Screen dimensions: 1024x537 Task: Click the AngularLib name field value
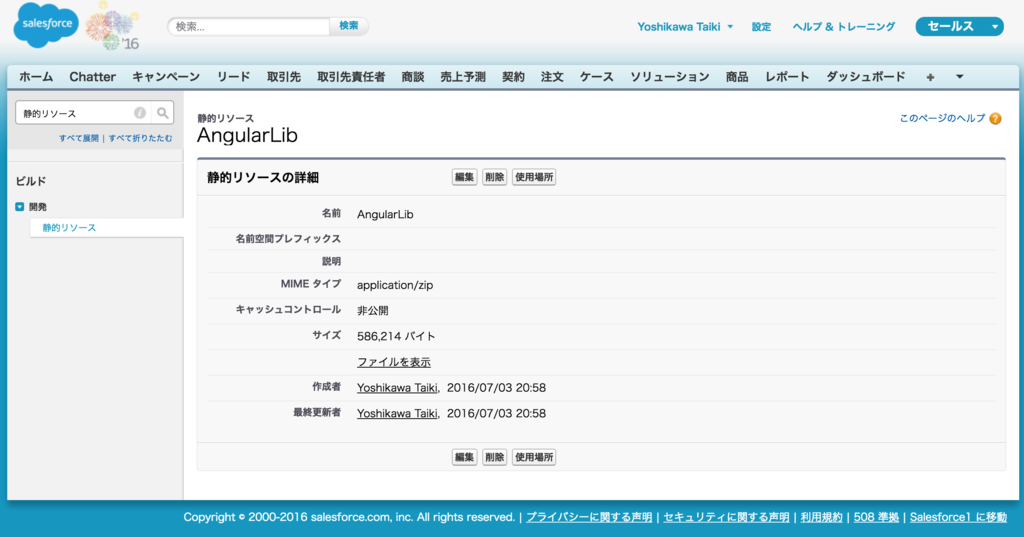385,214
